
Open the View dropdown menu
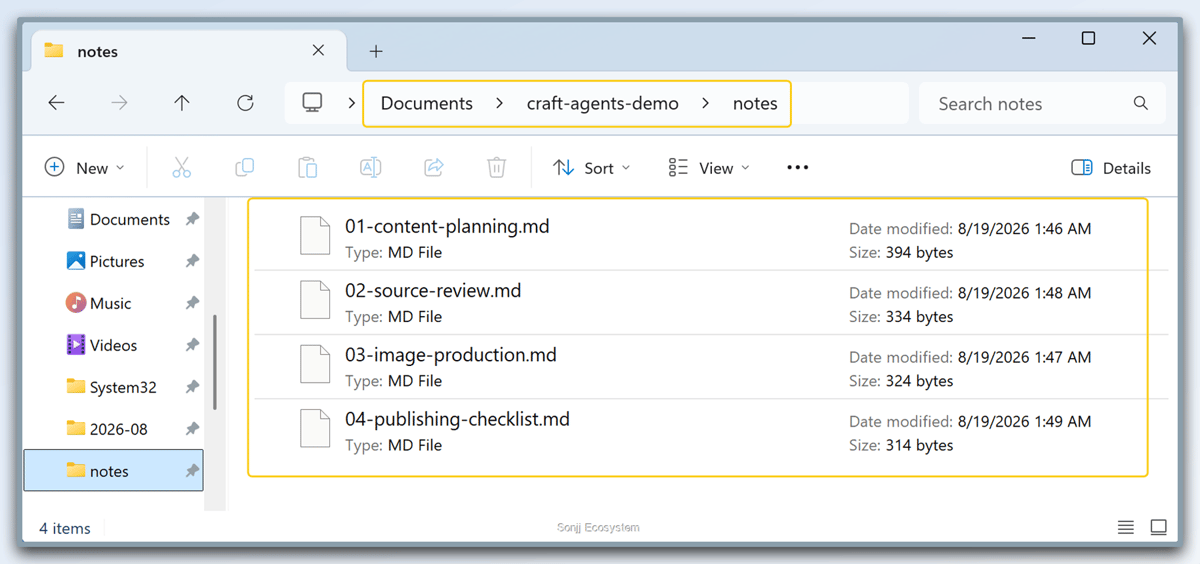pyautogui.click(x=709, y=168)
